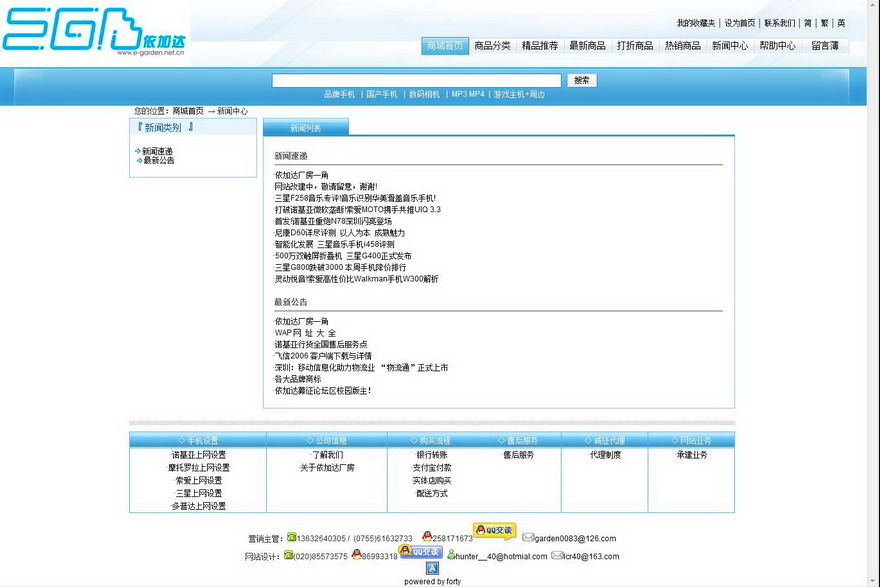This screenshot has width=880, height=587.
Task: Click the green phone icon beside 13632640305
Action: tap(291, 537)
